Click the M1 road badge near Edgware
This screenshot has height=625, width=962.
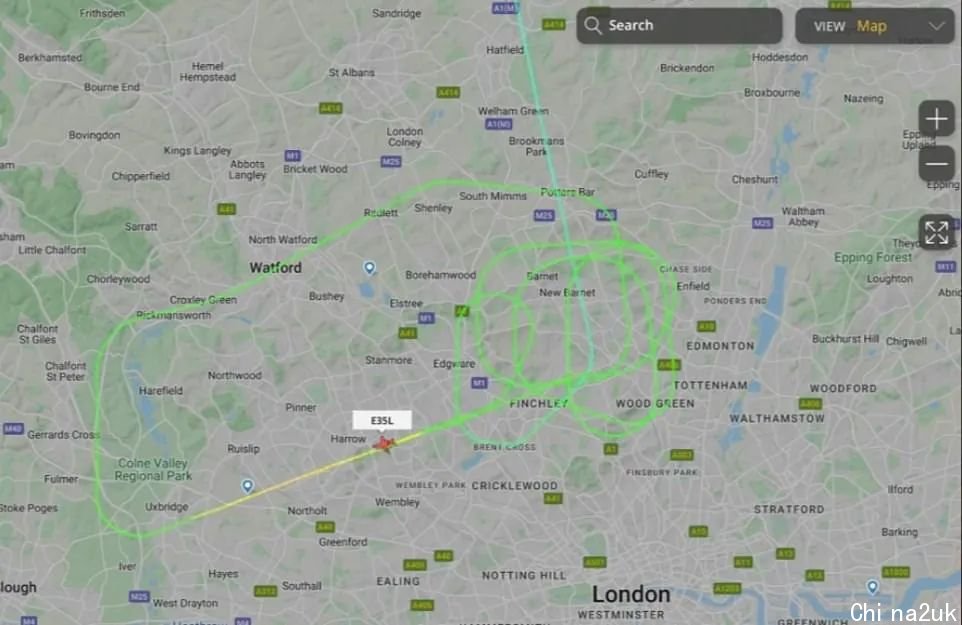click(479, 383)
